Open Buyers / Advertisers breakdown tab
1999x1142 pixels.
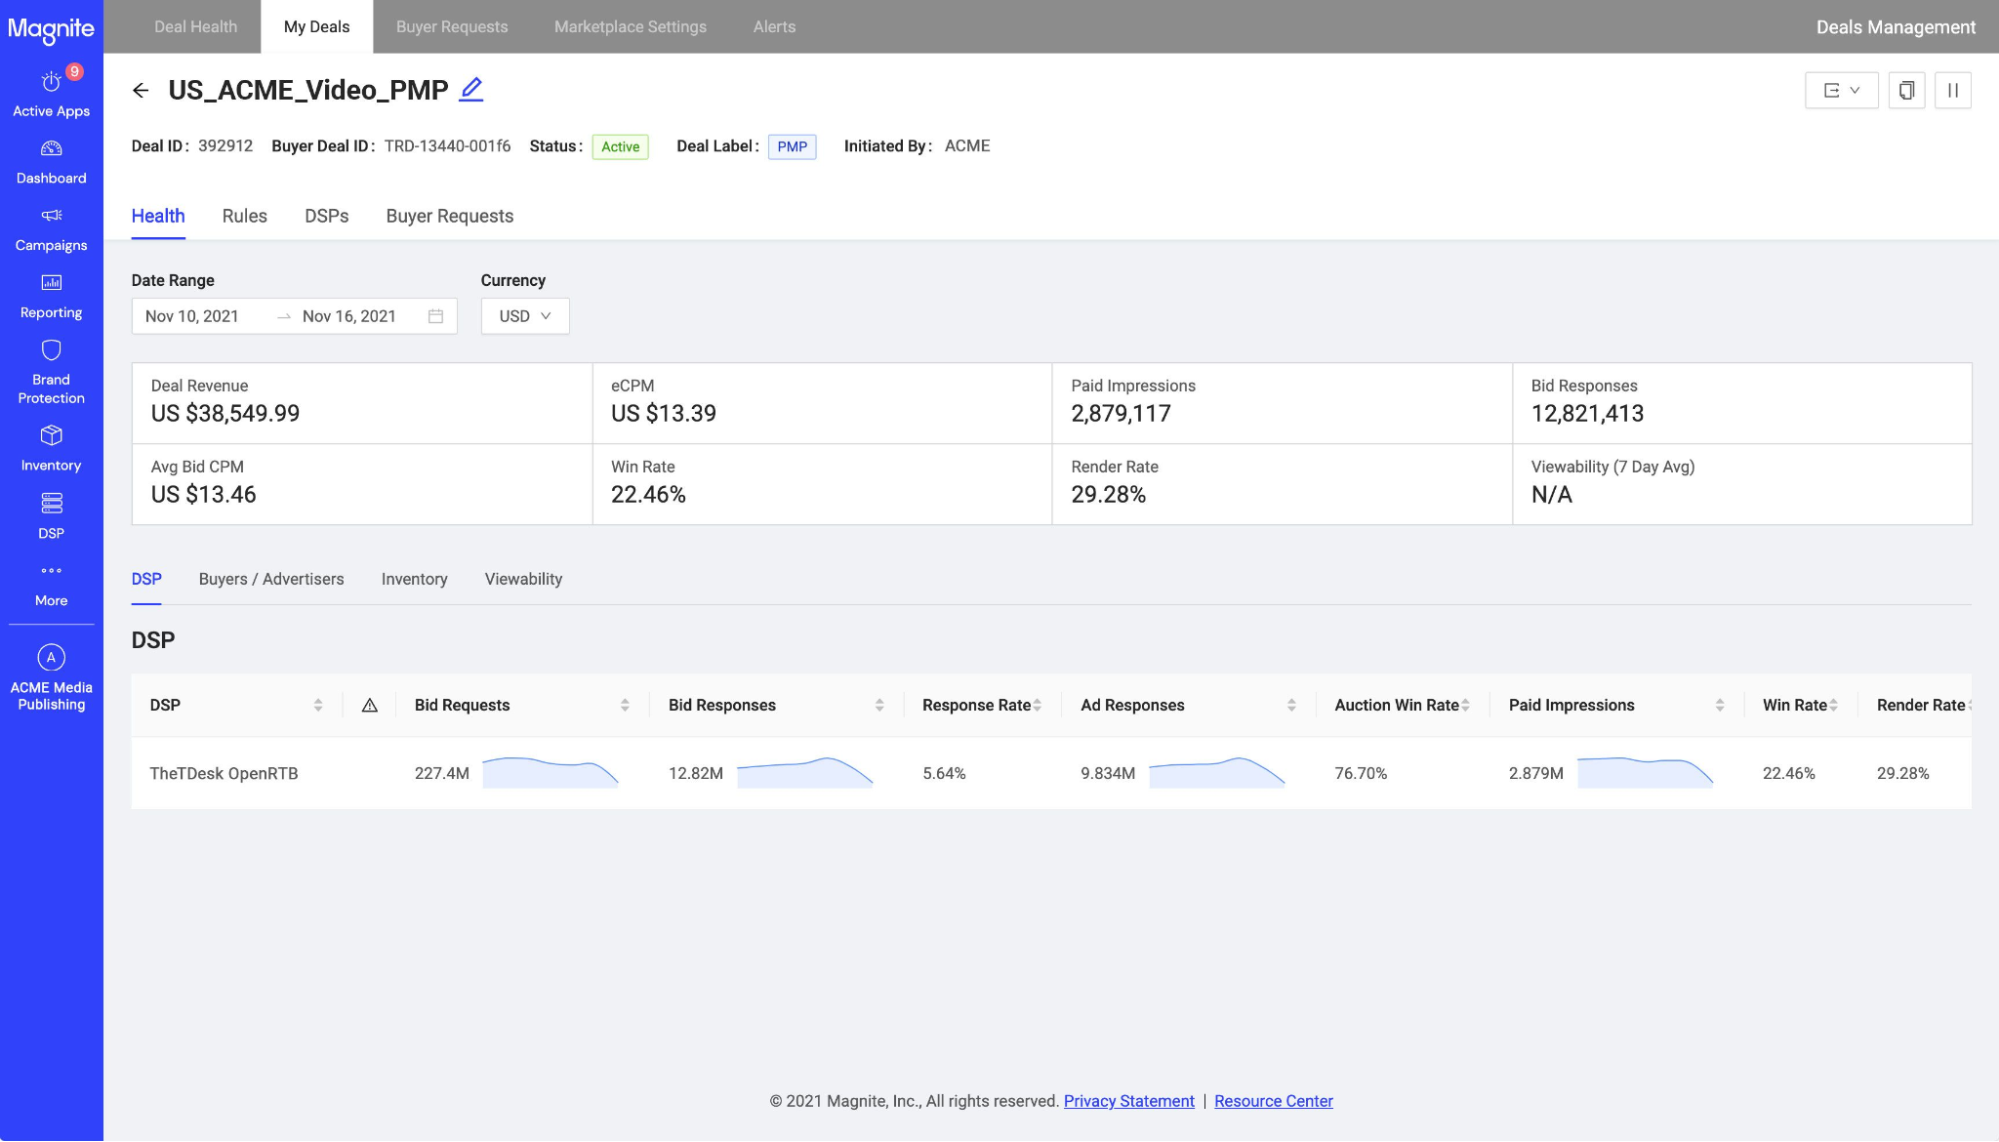coord(271,579)
